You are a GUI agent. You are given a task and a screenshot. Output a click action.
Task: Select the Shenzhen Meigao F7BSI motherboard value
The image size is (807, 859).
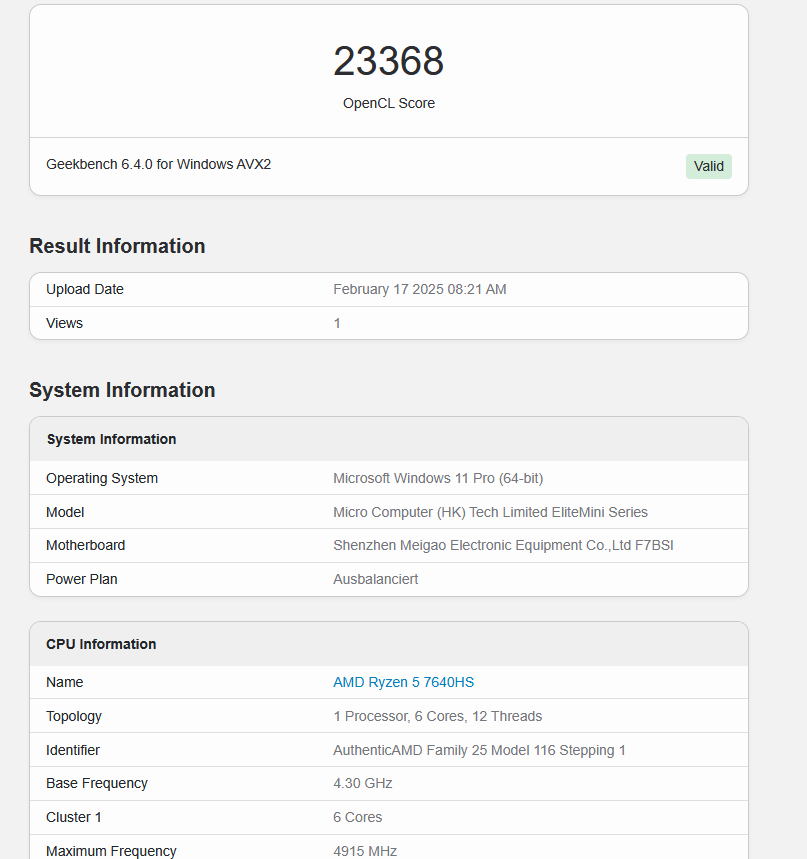coord(503,545)
